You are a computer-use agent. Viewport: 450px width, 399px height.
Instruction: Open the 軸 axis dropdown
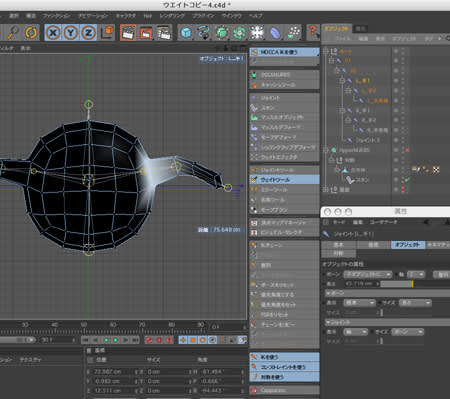[416, 274]
